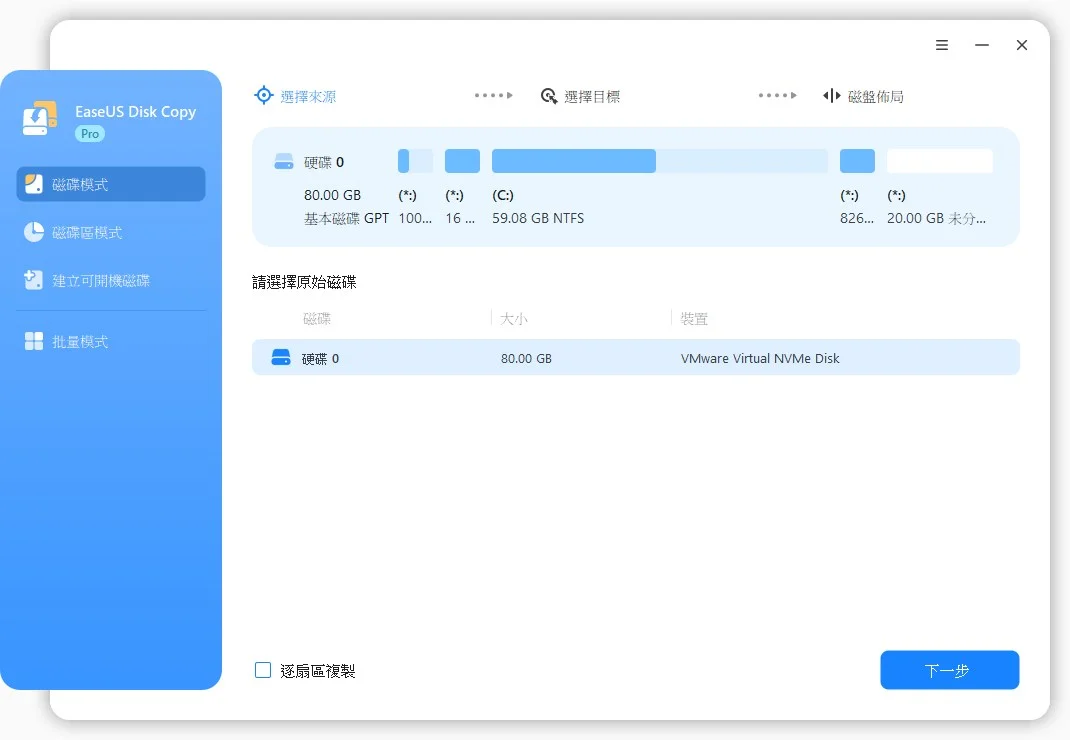1070x740 pixels.
Task: Click the 選擇來源 target icon
Action: (x=263, y=96)
